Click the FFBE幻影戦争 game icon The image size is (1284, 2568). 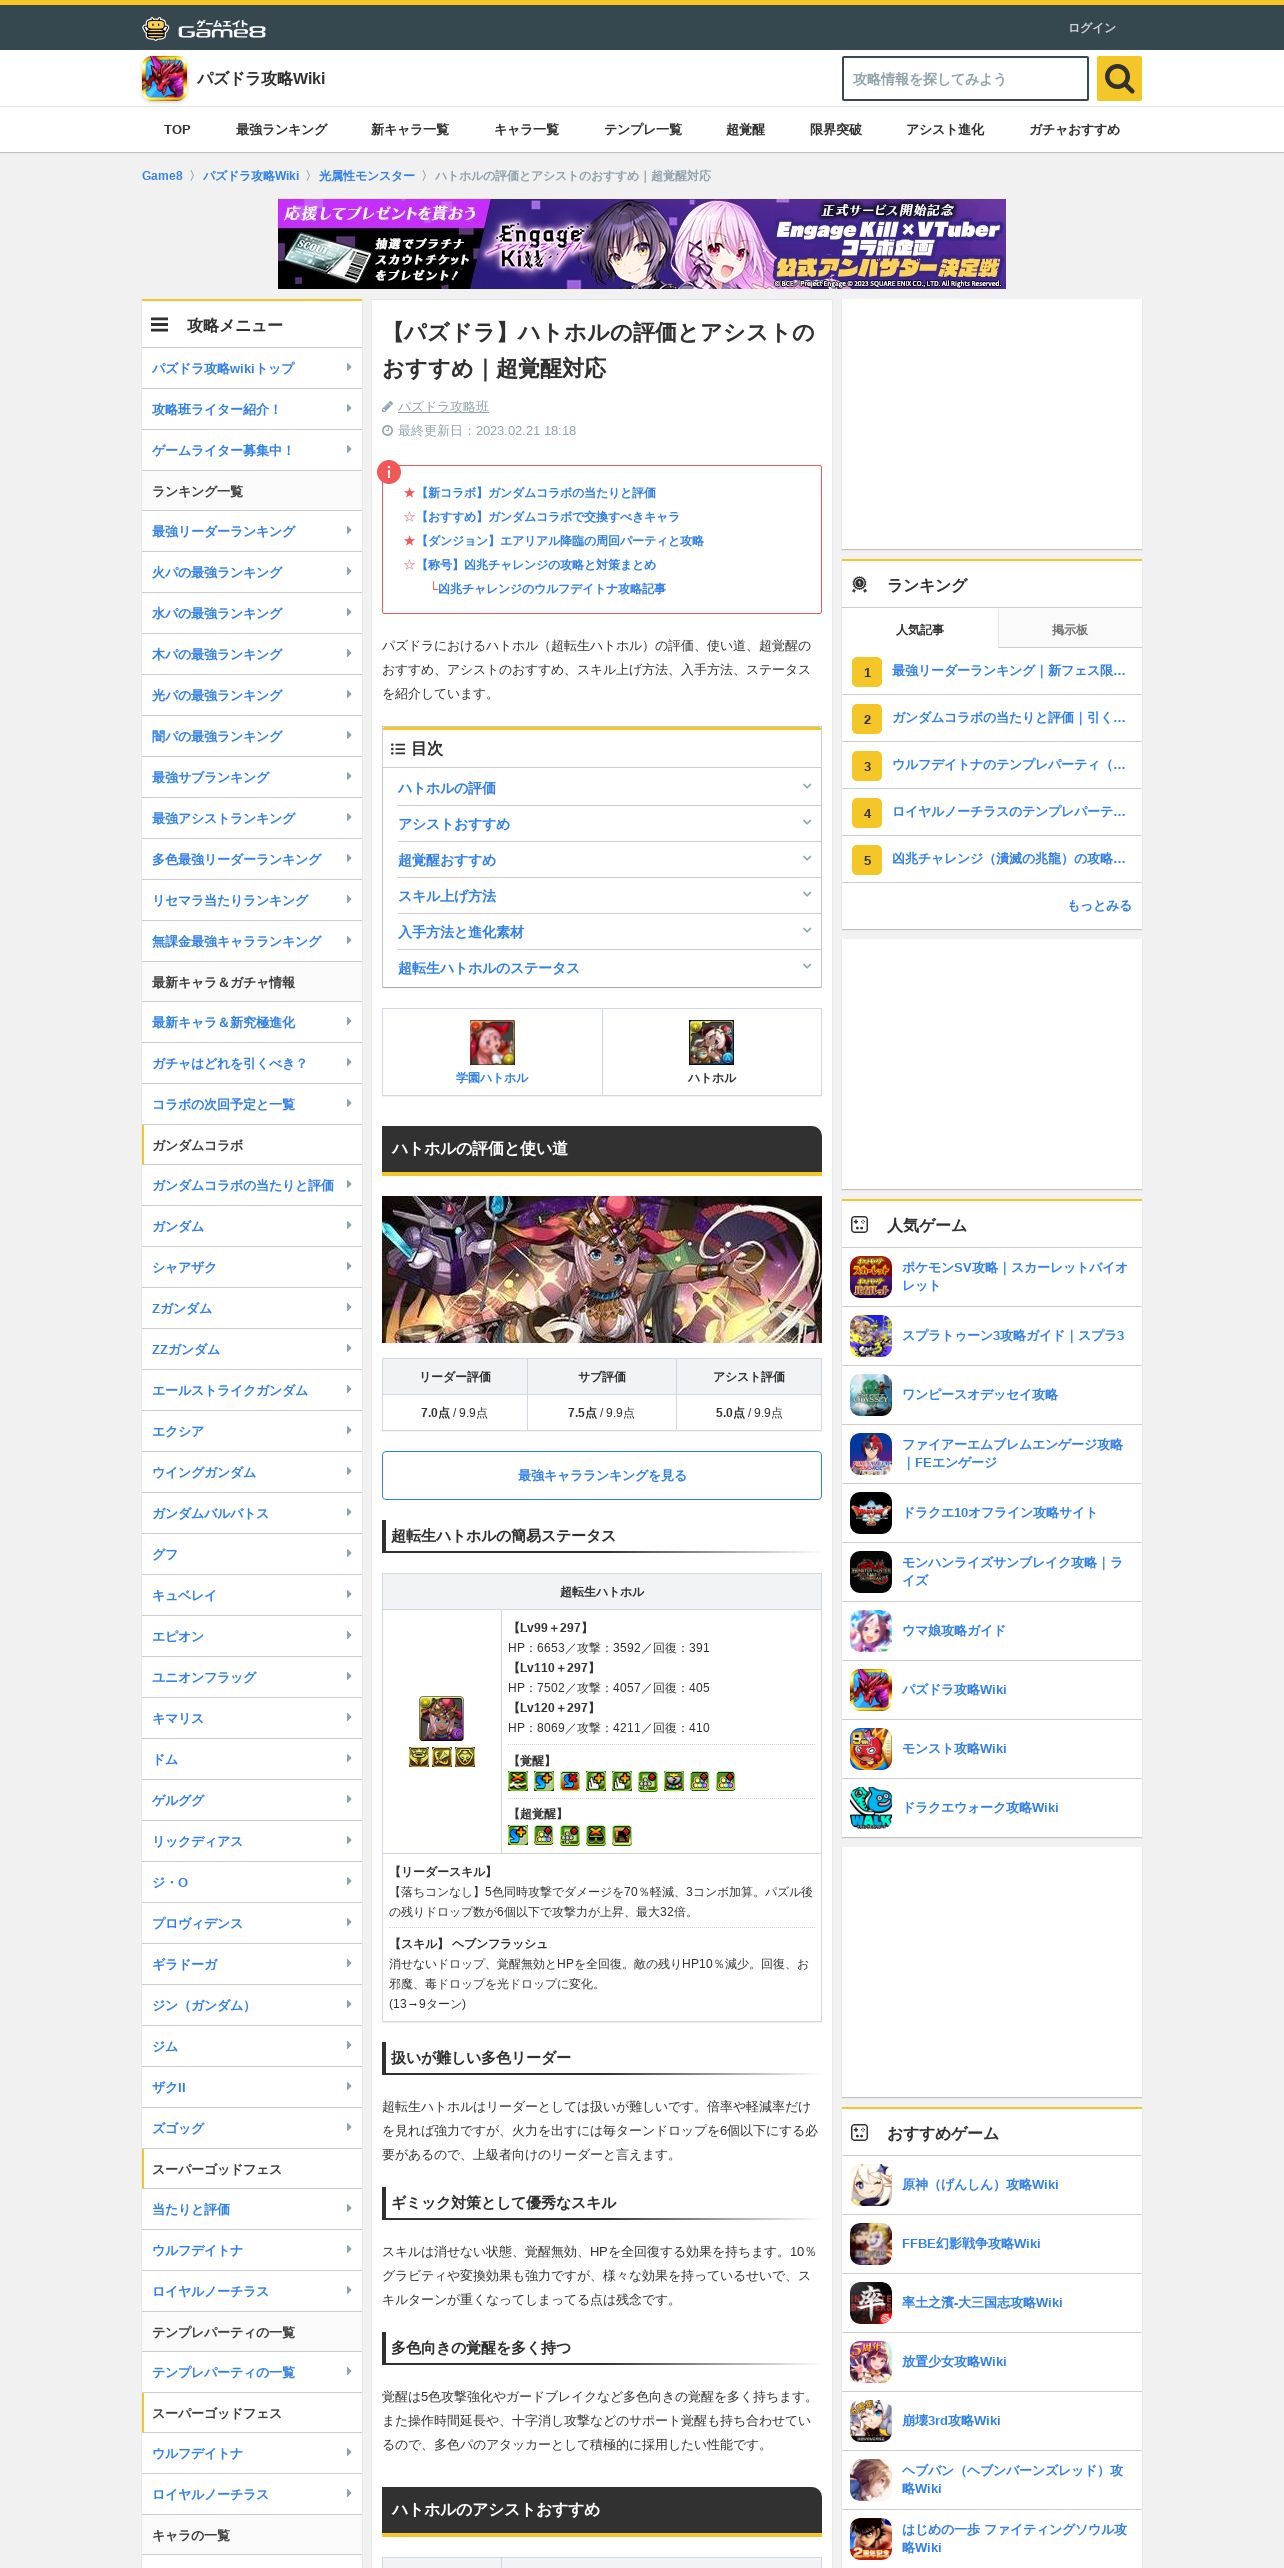(871, 2244)
